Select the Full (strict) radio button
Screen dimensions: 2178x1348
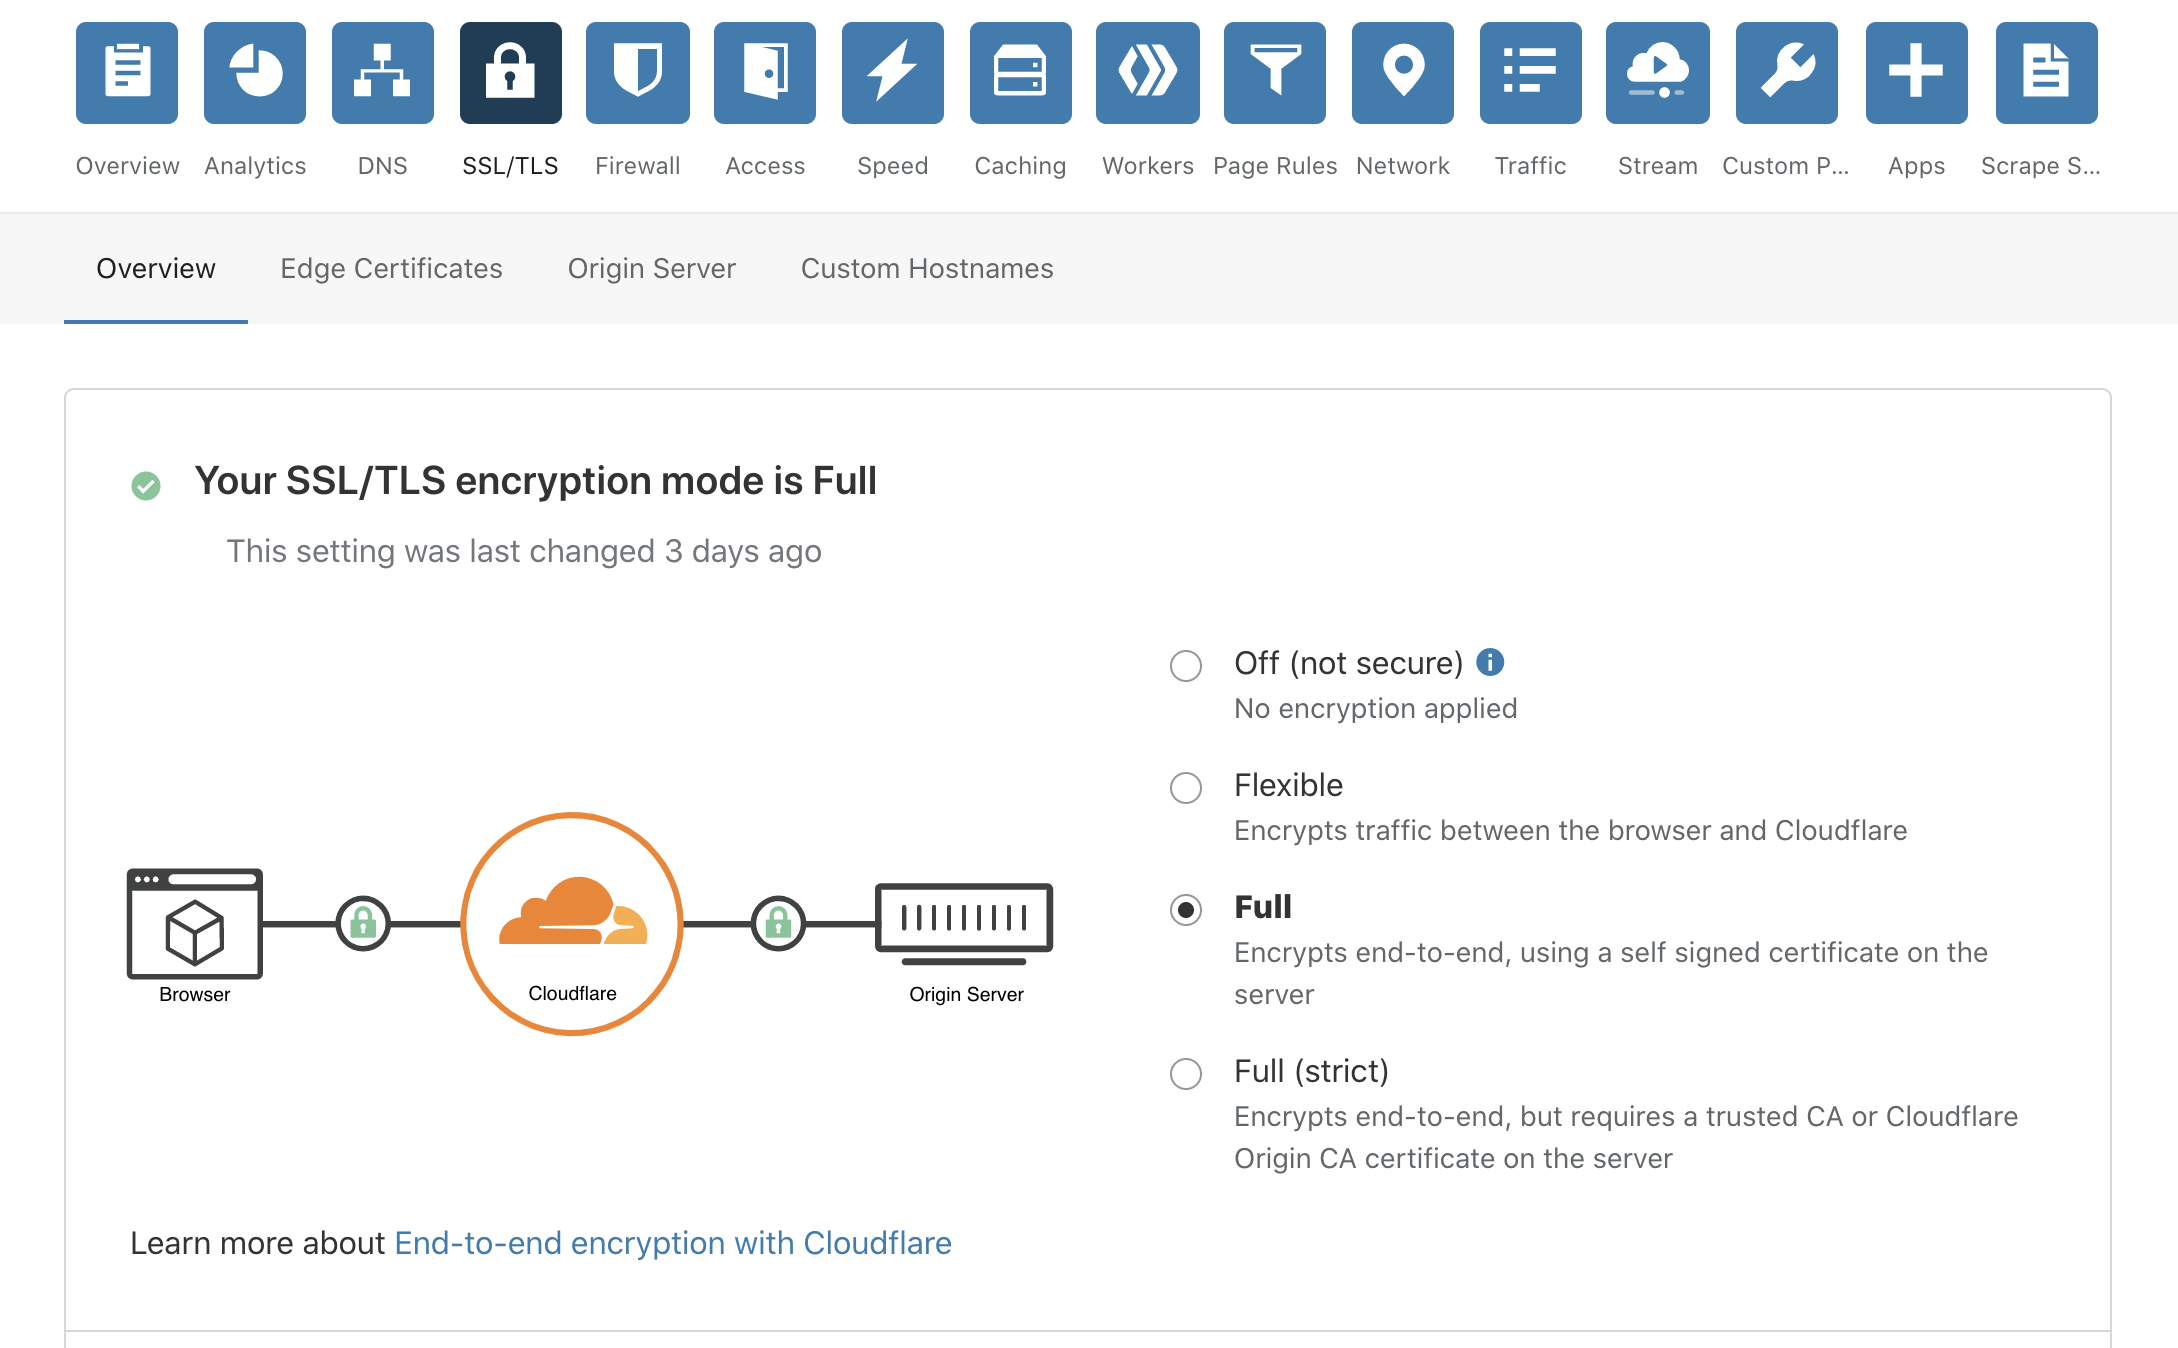(1186, 1073)
